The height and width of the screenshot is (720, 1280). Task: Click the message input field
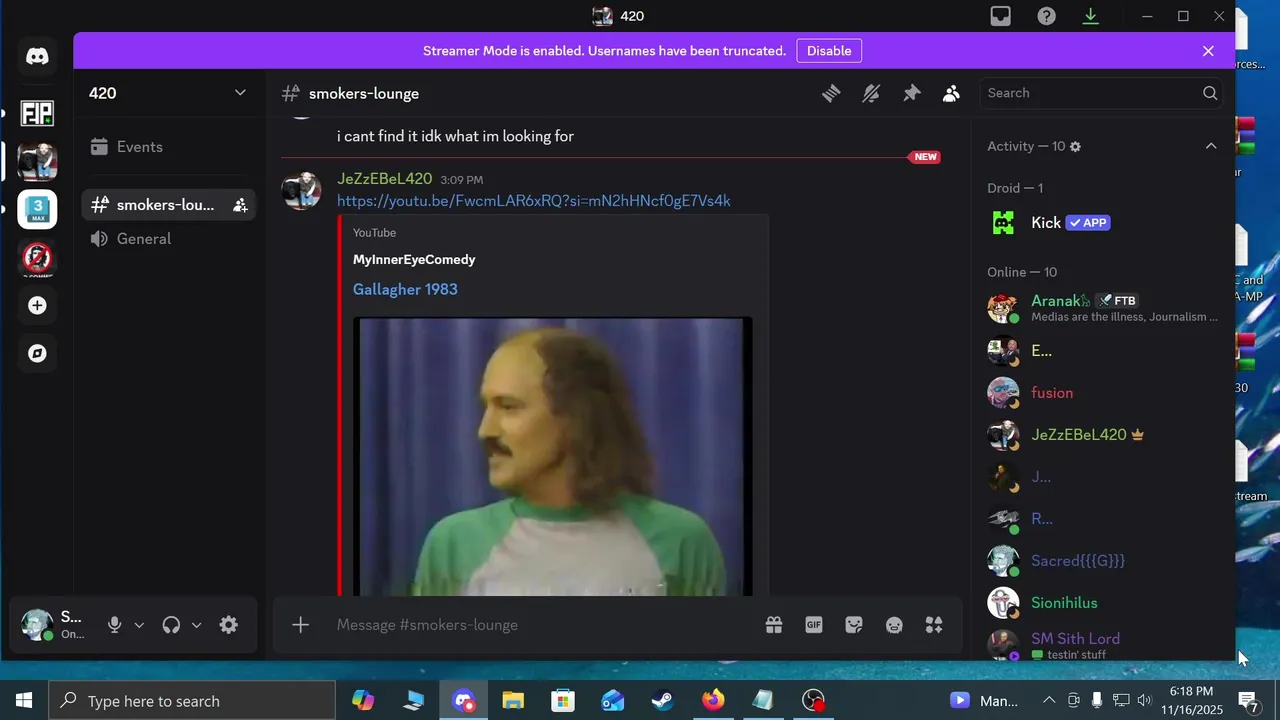540,625
